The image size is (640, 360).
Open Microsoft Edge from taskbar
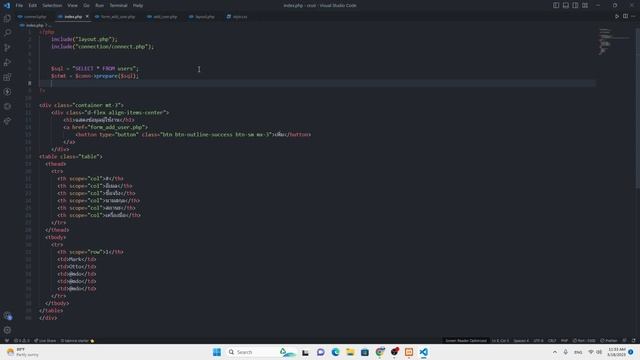click(x=336, y=352)
